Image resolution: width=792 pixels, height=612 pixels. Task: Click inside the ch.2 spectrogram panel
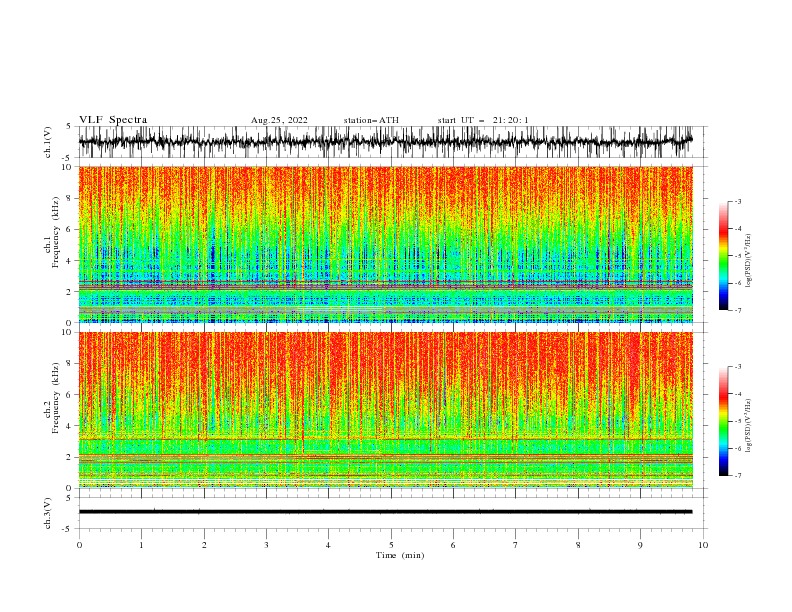[x=385, y=410]
